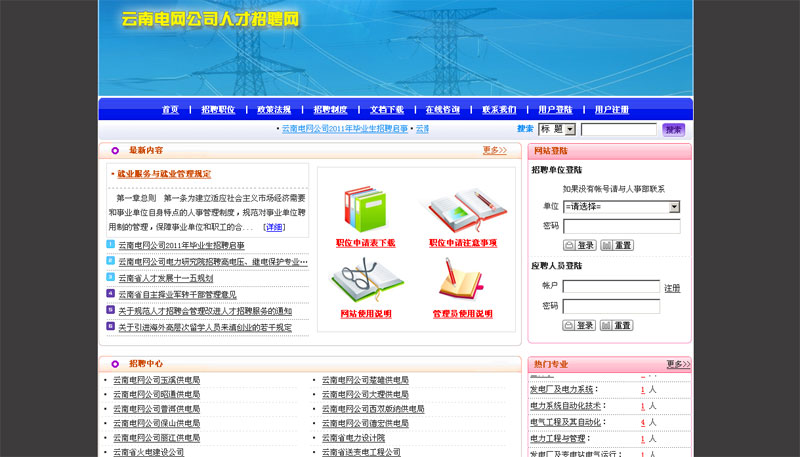Click the numbered icon 1 beside 云南电网公司2011年毕业生招聘启事
Image resolution: width=800 pixels, height=457 pixels.
[x=110, y=245]
